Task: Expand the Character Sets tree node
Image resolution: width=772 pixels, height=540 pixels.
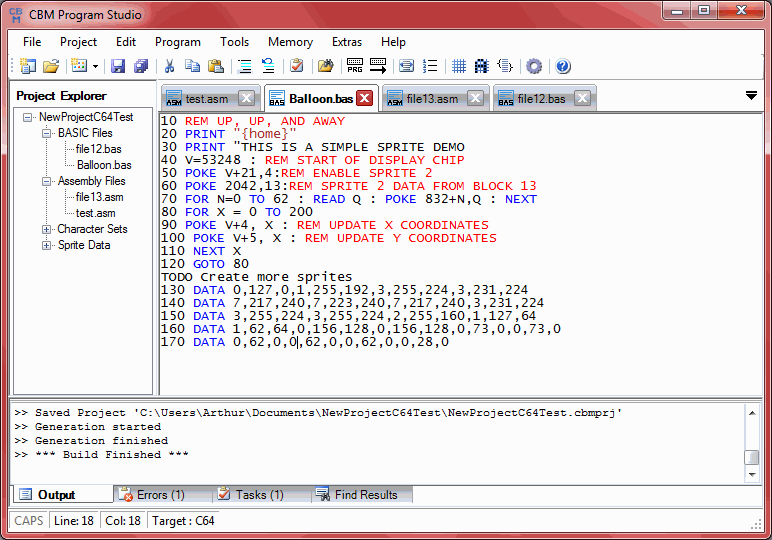Action: (47, 229)
